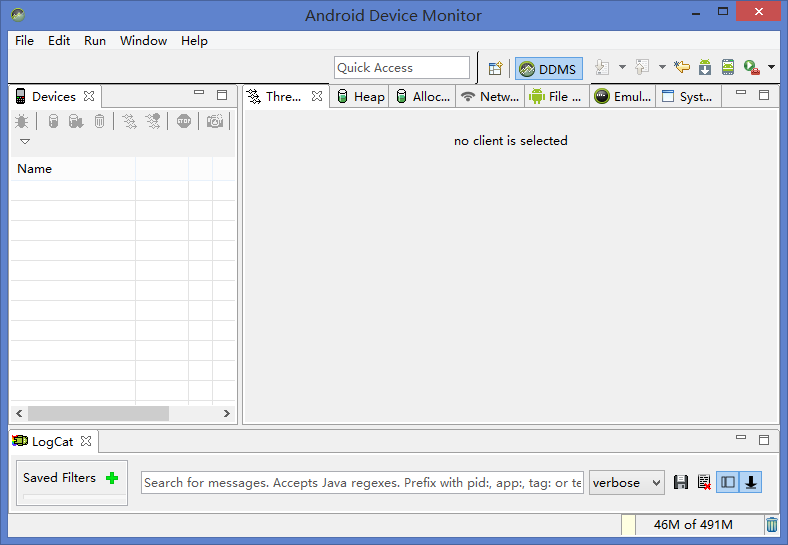Toggle the Saved Filters view display
Screen dimensions: 788x545
point(728,482)
